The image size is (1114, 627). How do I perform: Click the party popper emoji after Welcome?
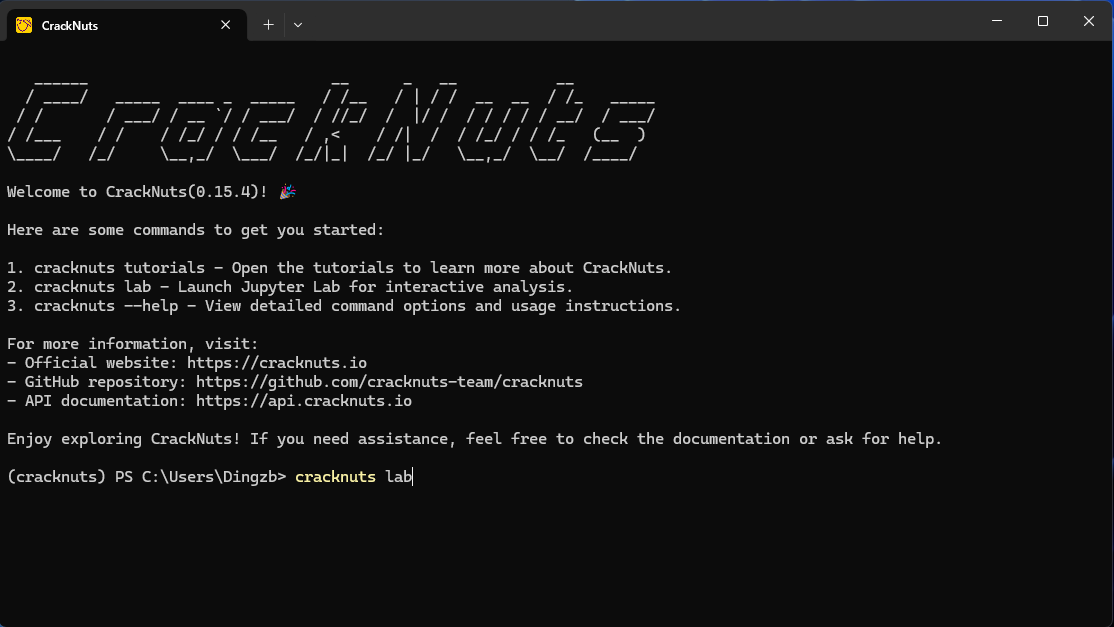[287, 192]
